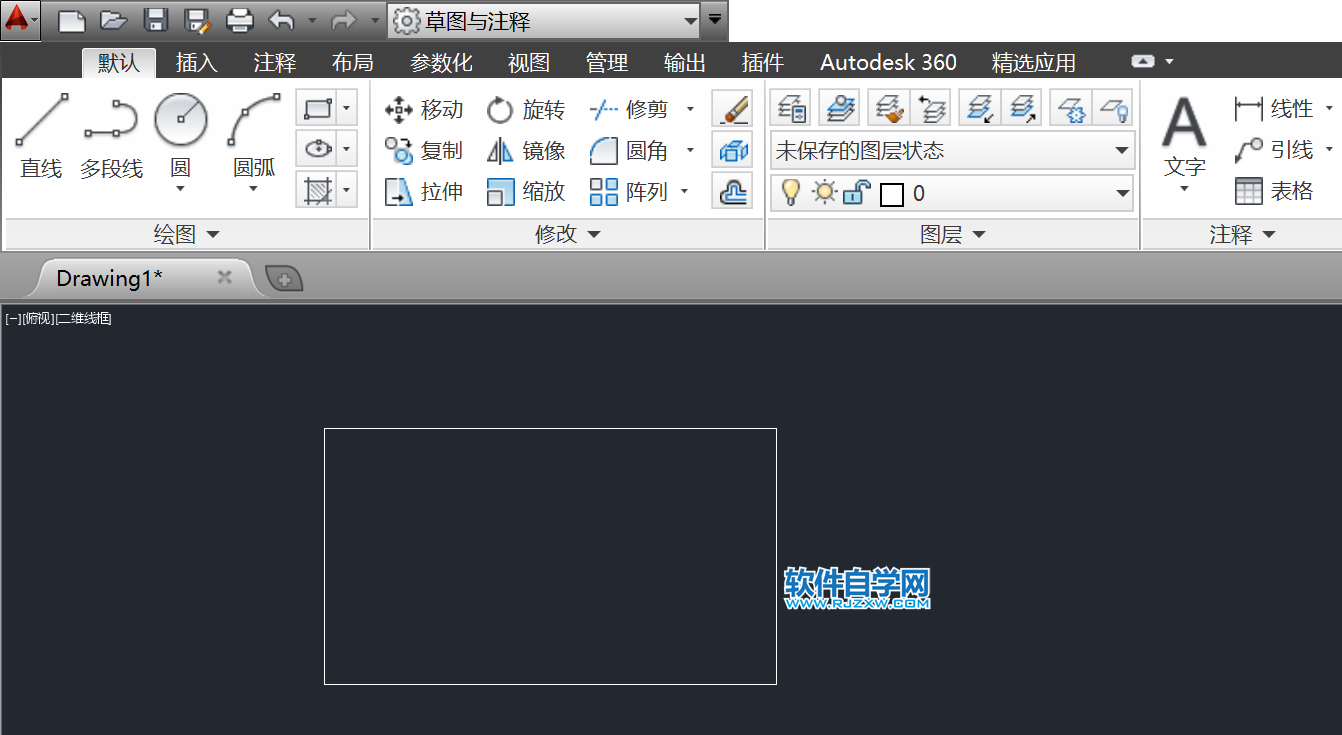The width and height of the screenshot is (1342, 735).
Task: Select the 缩放 (Scale) tool
Action: [526, 191]
